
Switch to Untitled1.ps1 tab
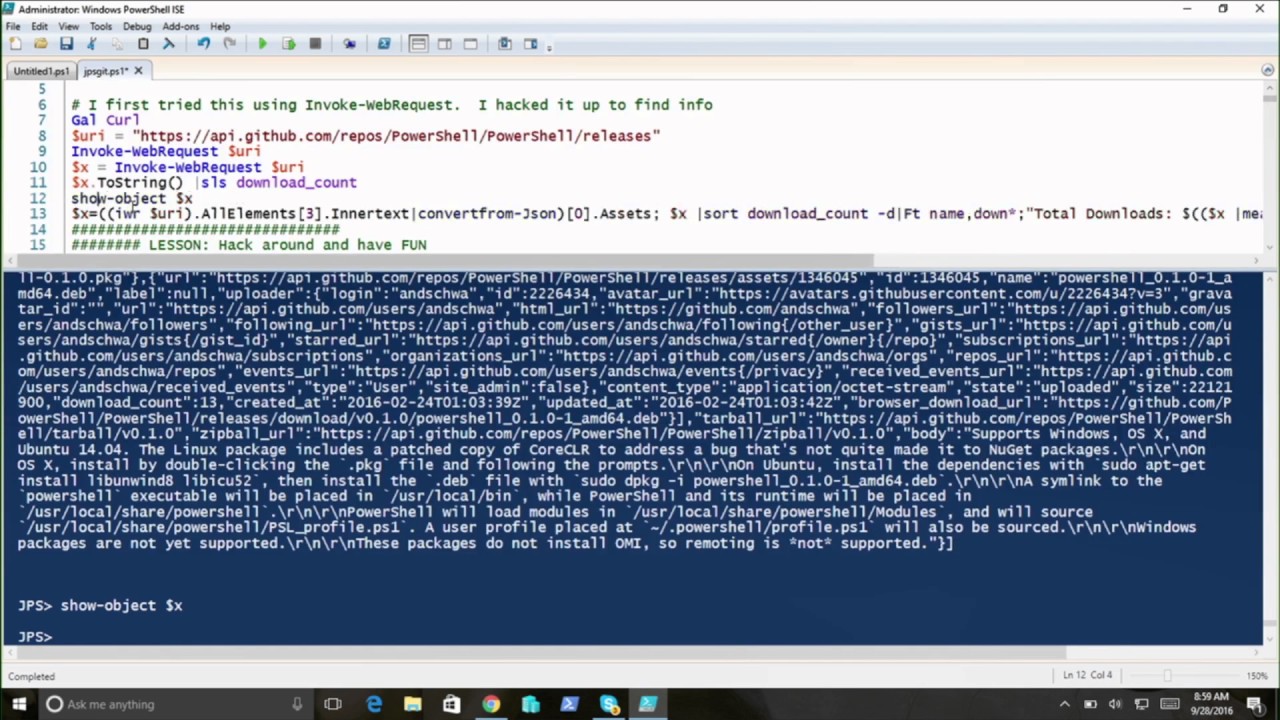click(41, 71)
